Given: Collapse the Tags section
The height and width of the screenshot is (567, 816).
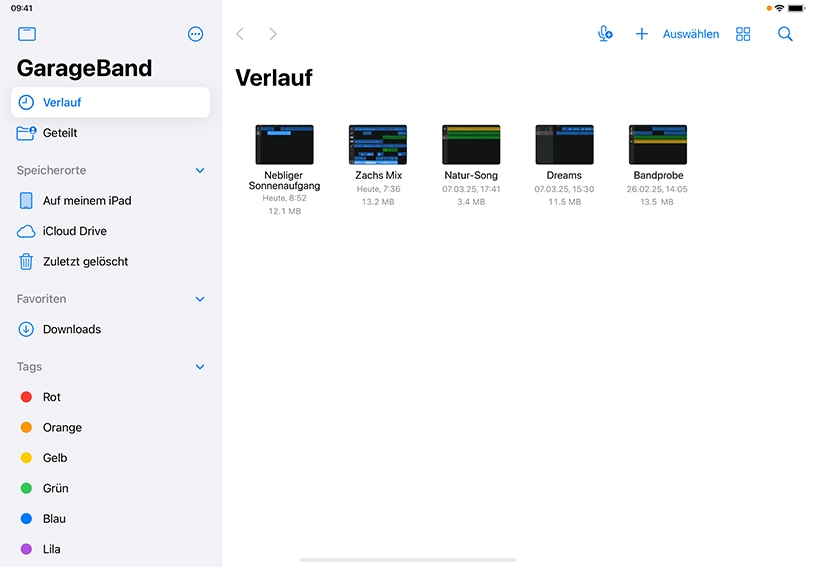Looking at the screenshot, I should point(200,367).
